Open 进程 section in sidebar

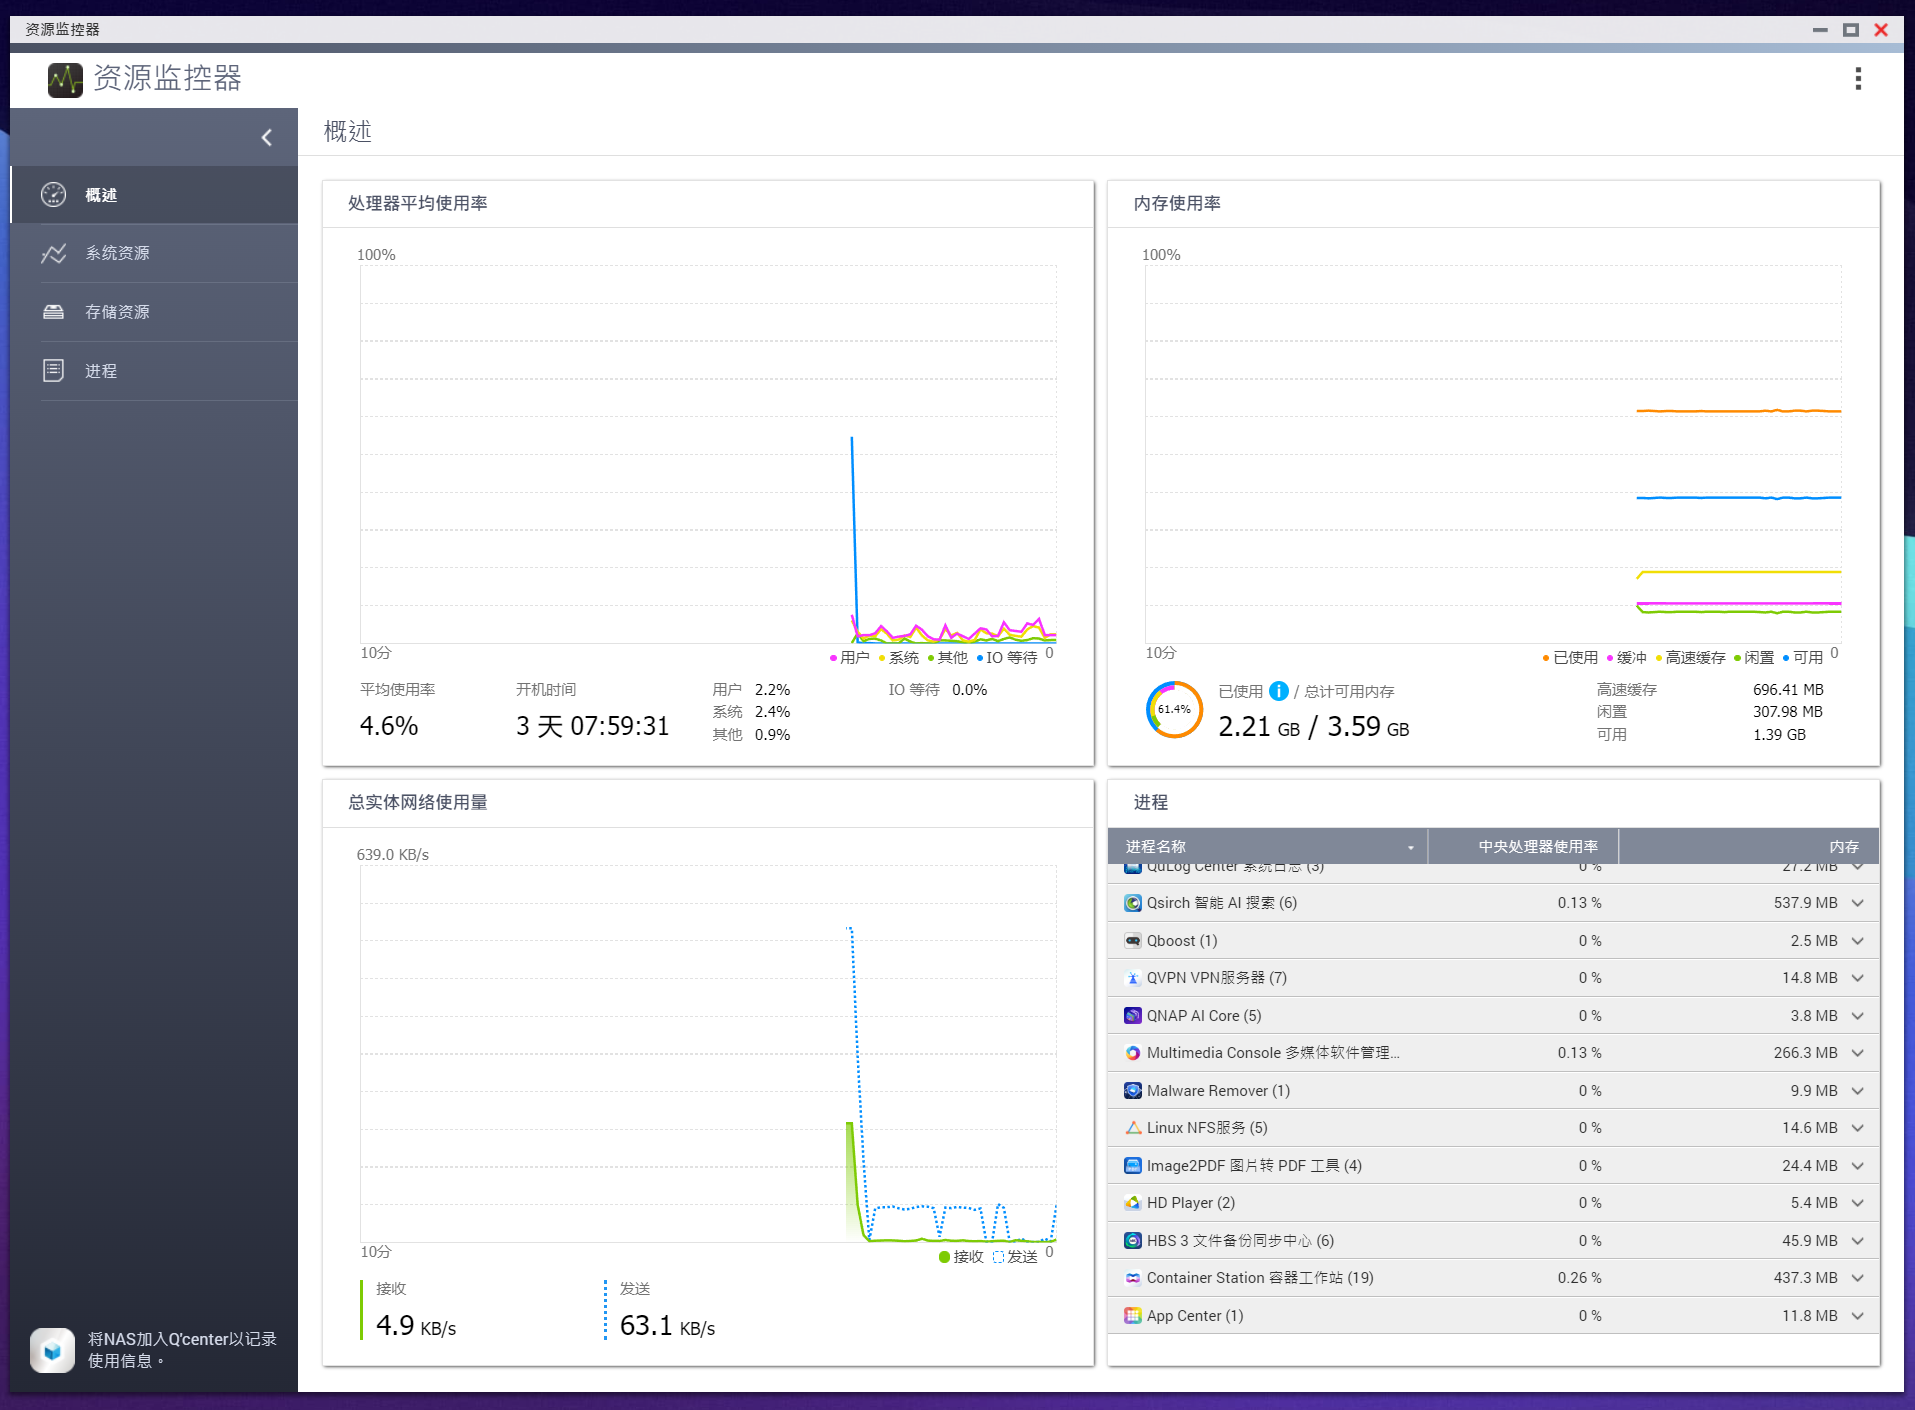tap(154, 371)
